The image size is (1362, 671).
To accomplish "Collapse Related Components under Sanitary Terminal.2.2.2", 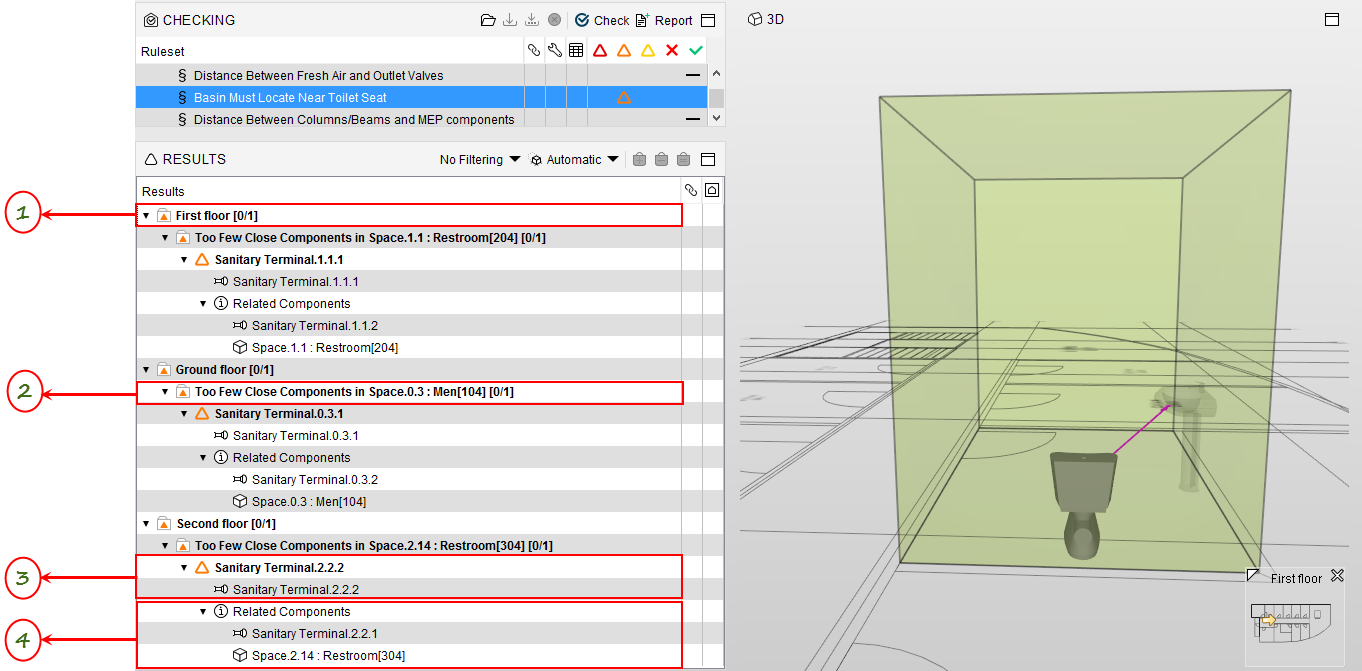I will [203, 612].
